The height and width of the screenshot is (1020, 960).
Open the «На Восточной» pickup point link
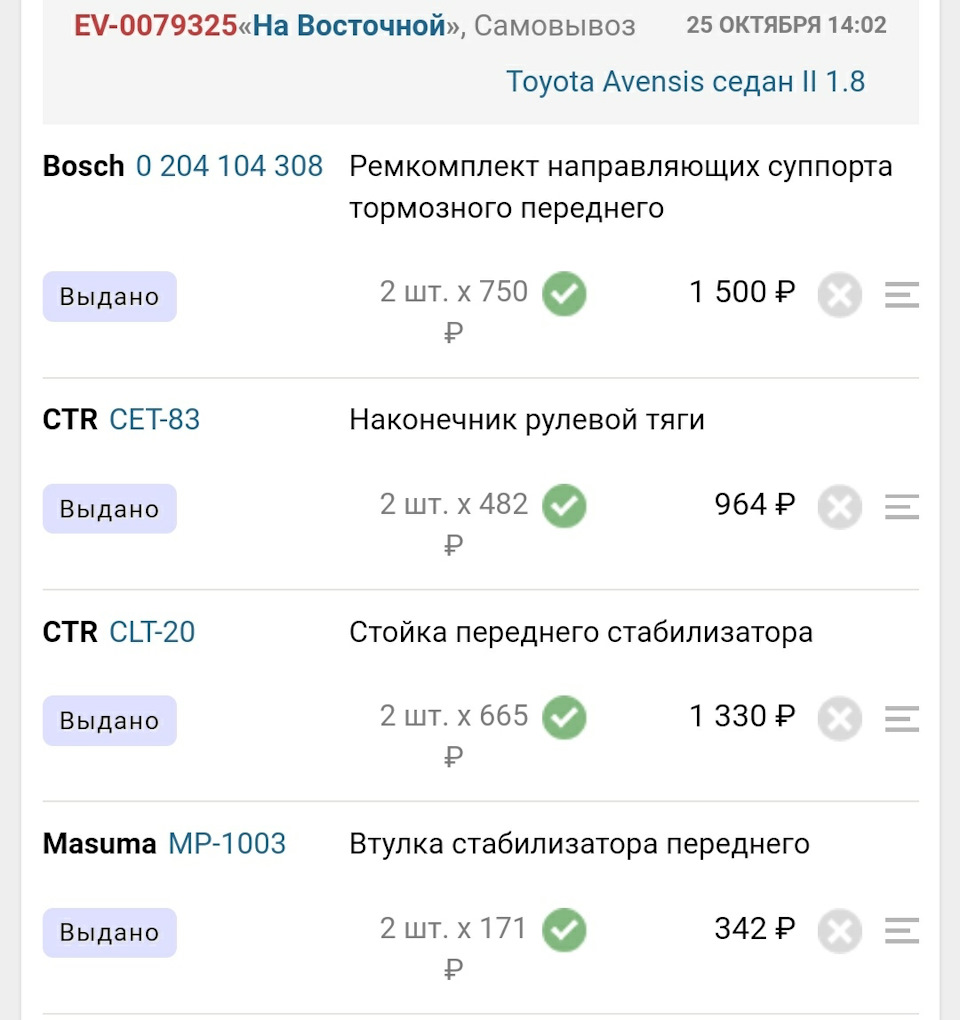pos(349,26)
